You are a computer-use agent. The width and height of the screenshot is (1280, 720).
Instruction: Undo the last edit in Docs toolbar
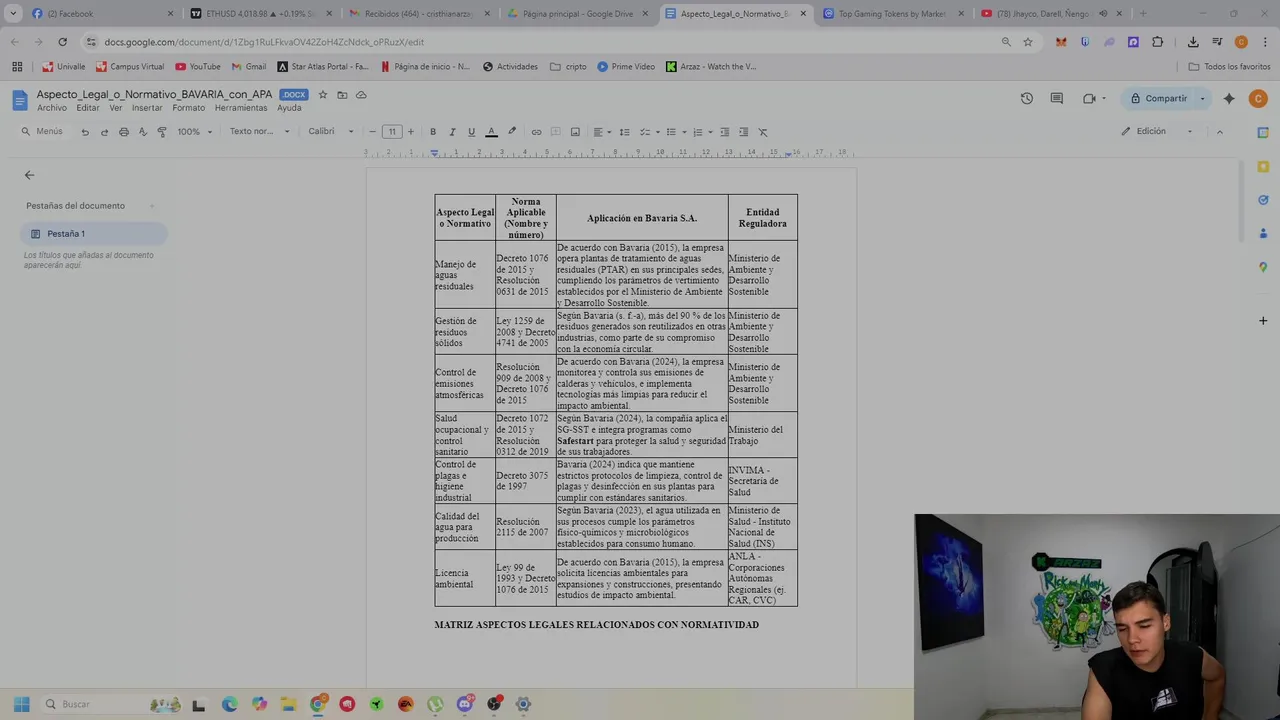pyautogui.click(x=85, y=132)
